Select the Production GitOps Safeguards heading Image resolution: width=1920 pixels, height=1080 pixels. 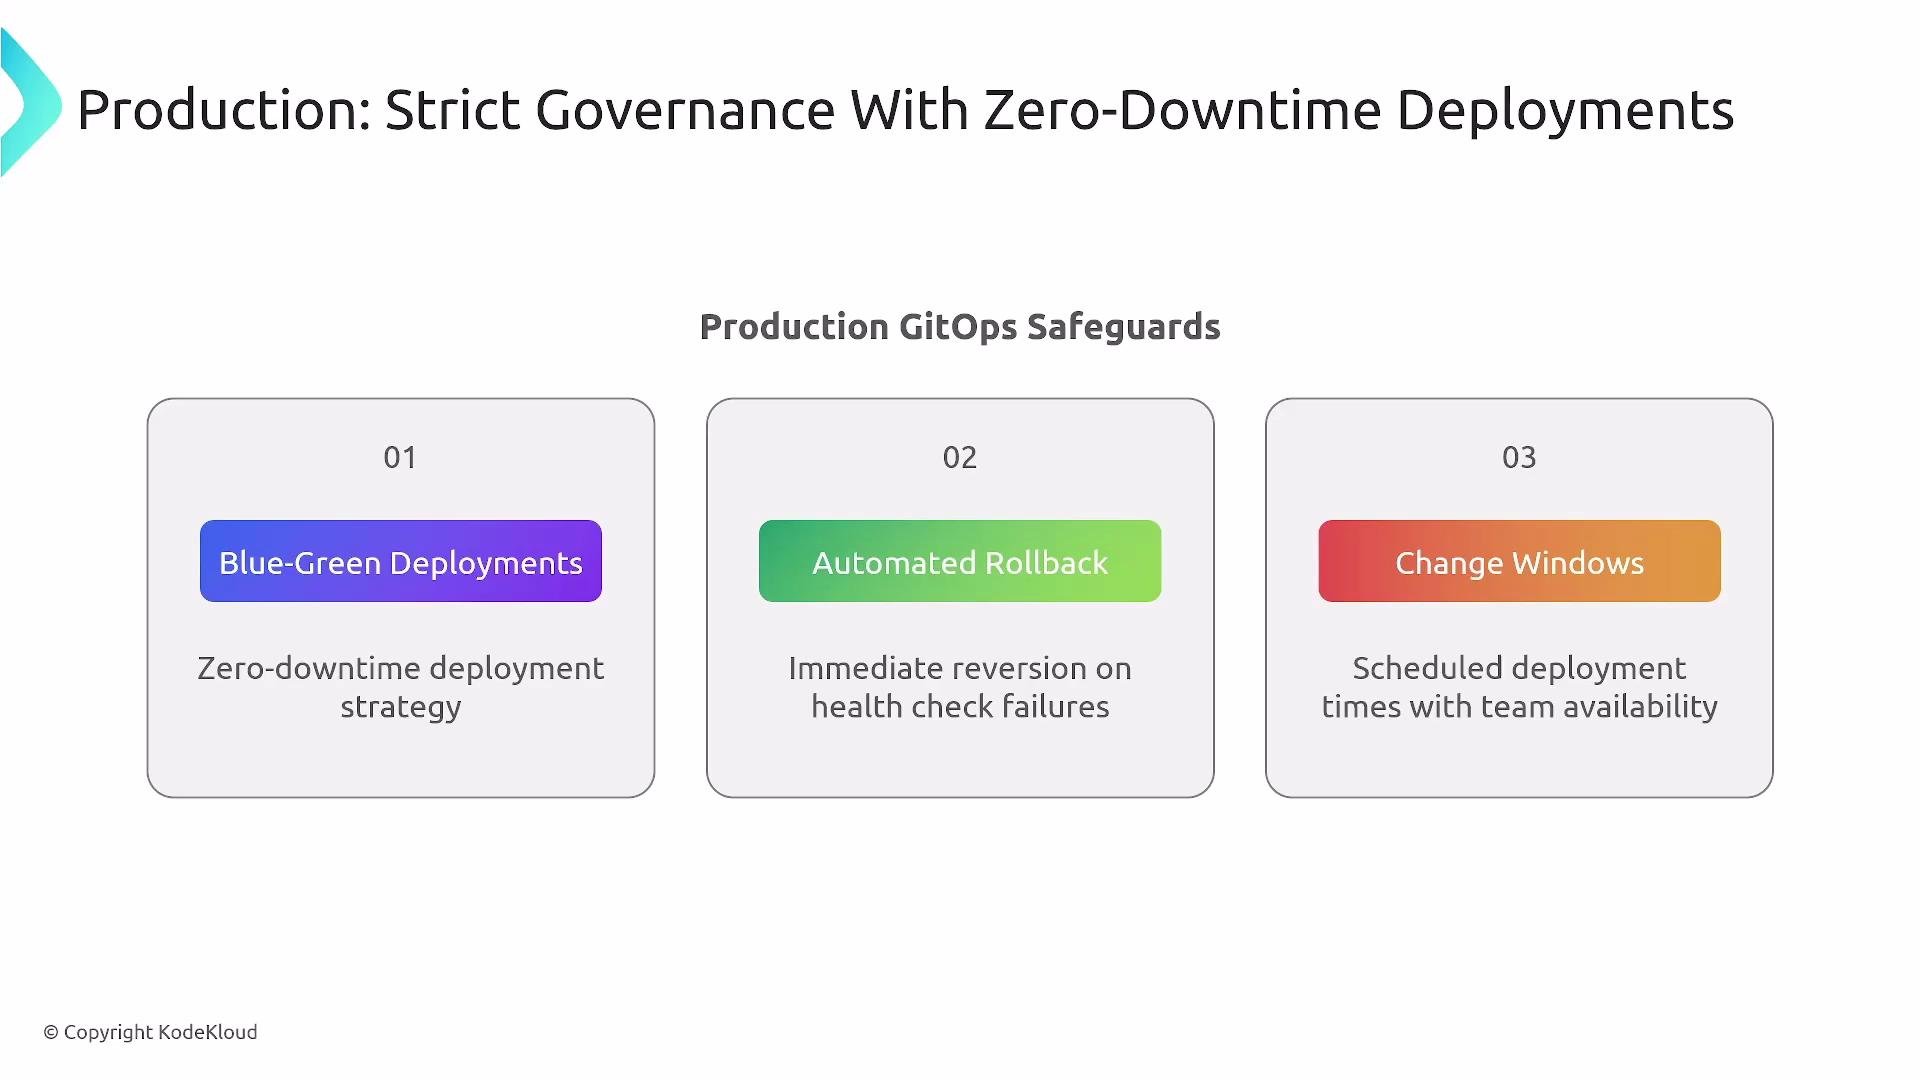960,327
